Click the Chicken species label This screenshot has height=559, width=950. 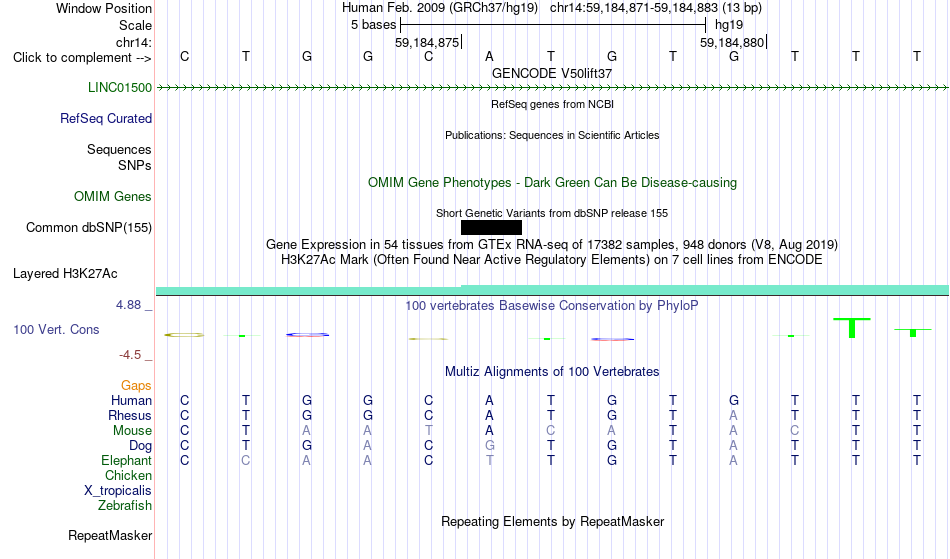click(128, 475)
